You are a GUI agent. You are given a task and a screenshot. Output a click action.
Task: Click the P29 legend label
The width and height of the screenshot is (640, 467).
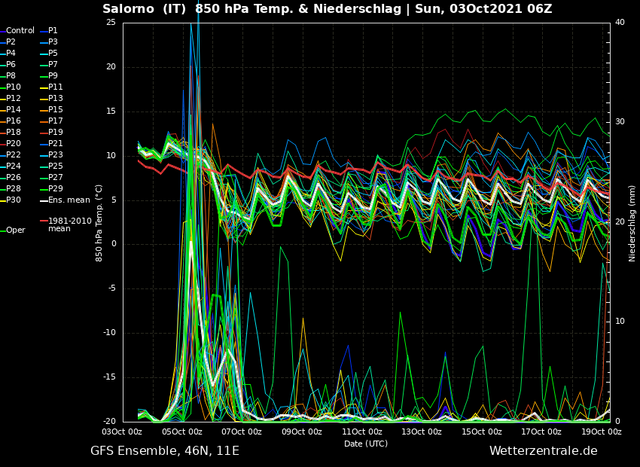point(55,189)
